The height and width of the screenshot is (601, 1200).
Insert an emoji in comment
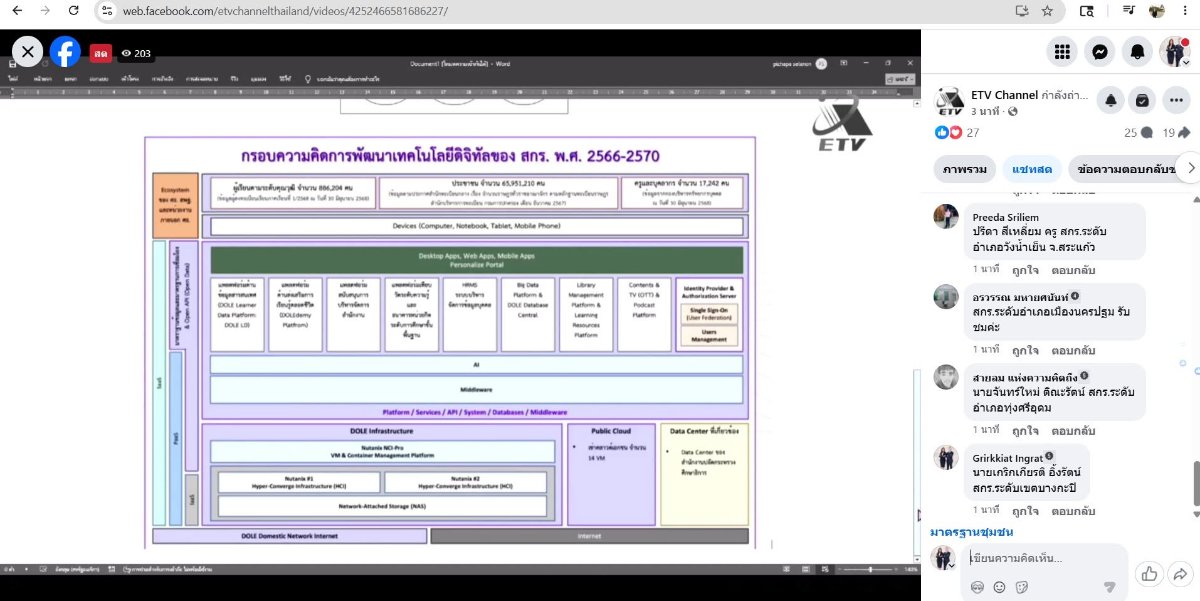pyautogui.click(x=999, y=587)
